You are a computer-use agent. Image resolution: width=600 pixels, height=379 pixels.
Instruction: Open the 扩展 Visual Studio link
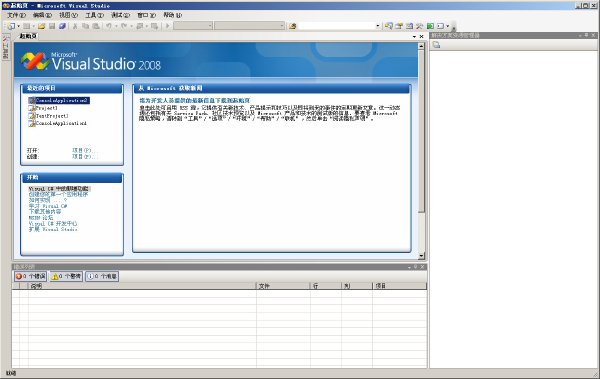[53, 229]
